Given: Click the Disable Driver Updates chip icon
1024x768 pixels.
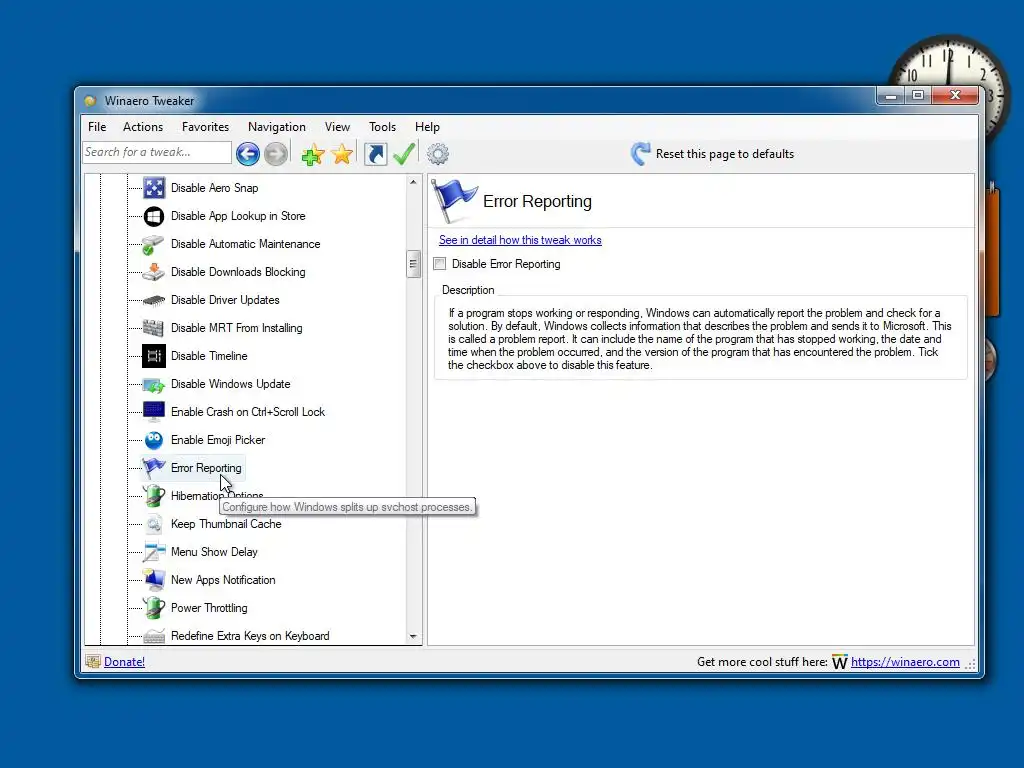Looking at the screenshot, I should 154,300.
